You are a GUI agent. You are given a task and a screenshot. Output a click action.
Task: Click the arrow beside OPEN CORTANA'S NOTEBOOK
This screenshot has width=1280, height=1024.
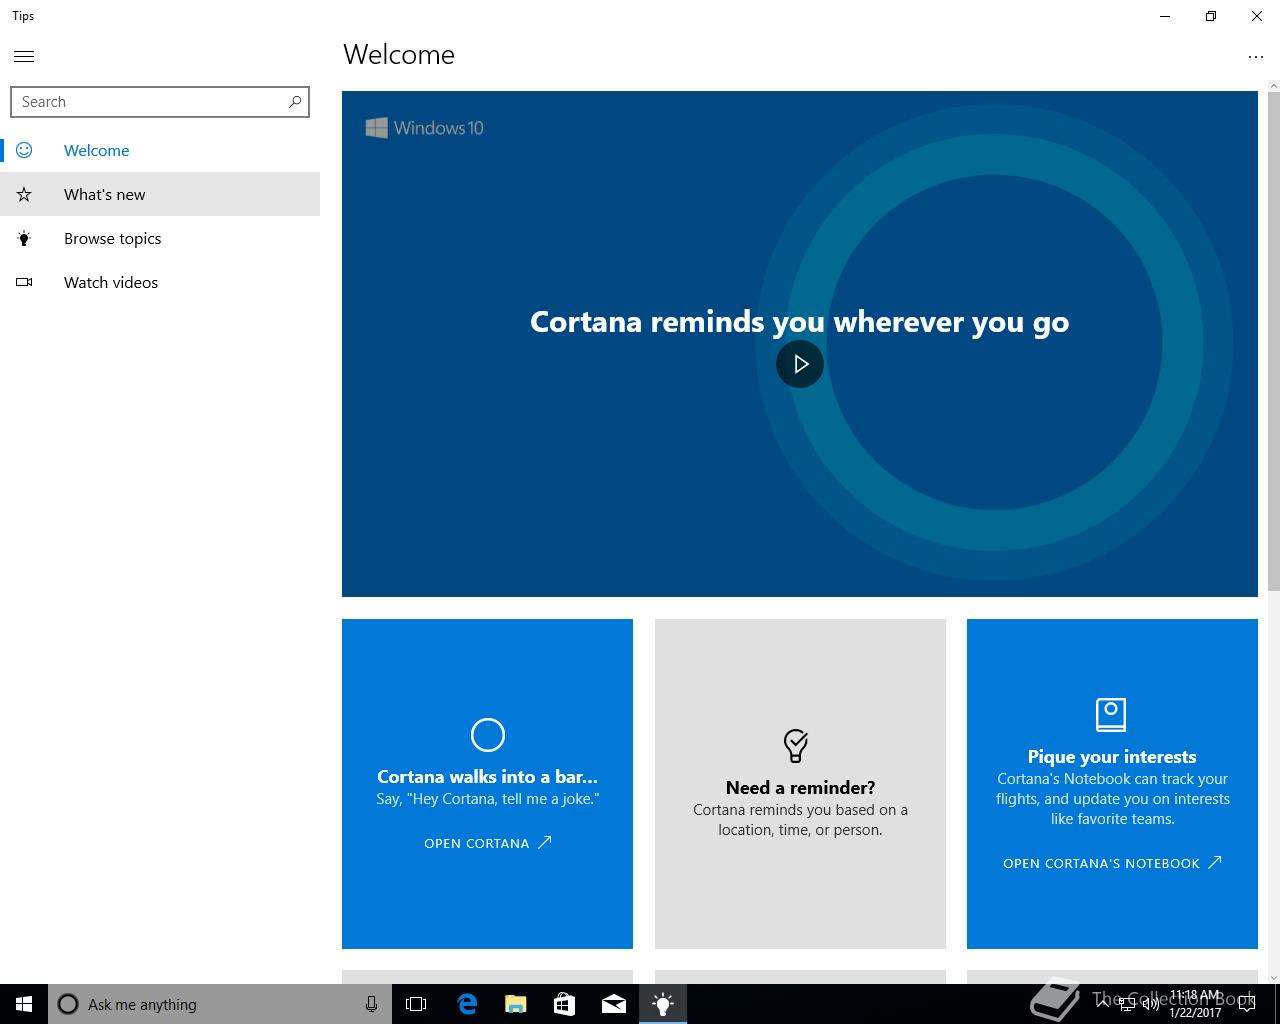tap(1215, 862)
